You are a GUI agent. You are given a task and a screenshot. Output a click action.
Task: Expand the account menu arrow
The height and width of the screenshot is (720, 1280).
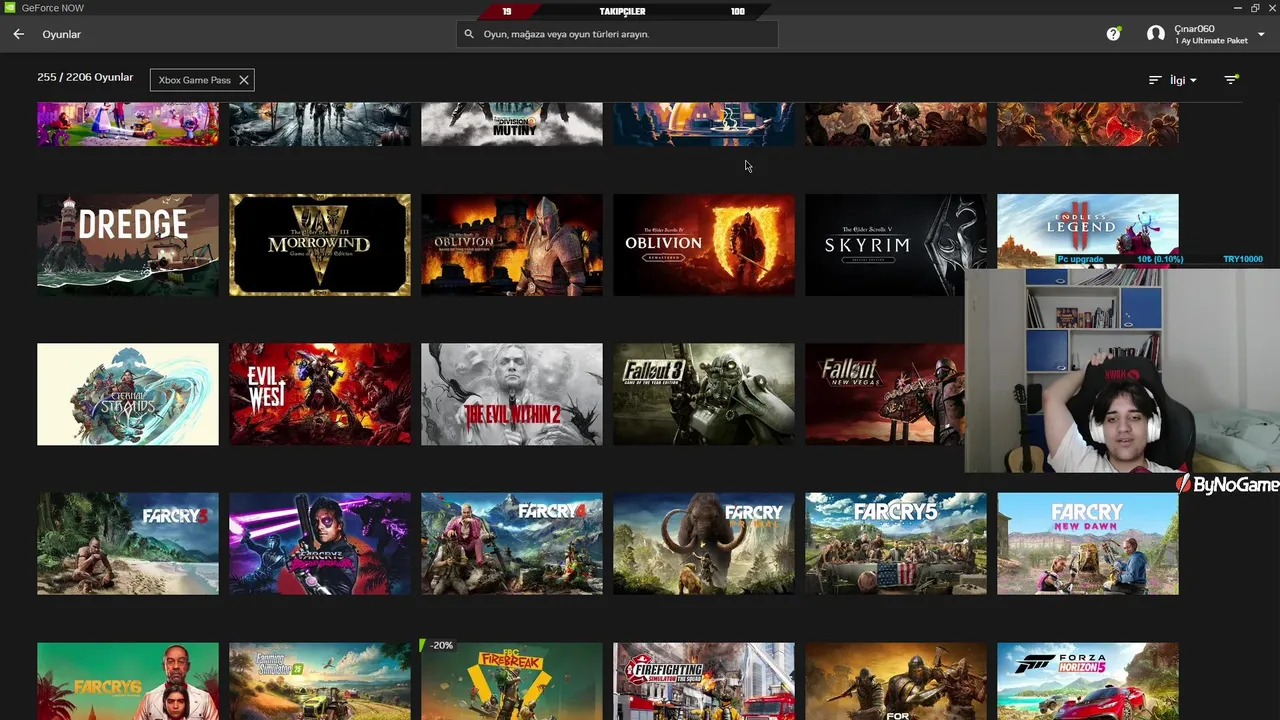[1260, 34]
